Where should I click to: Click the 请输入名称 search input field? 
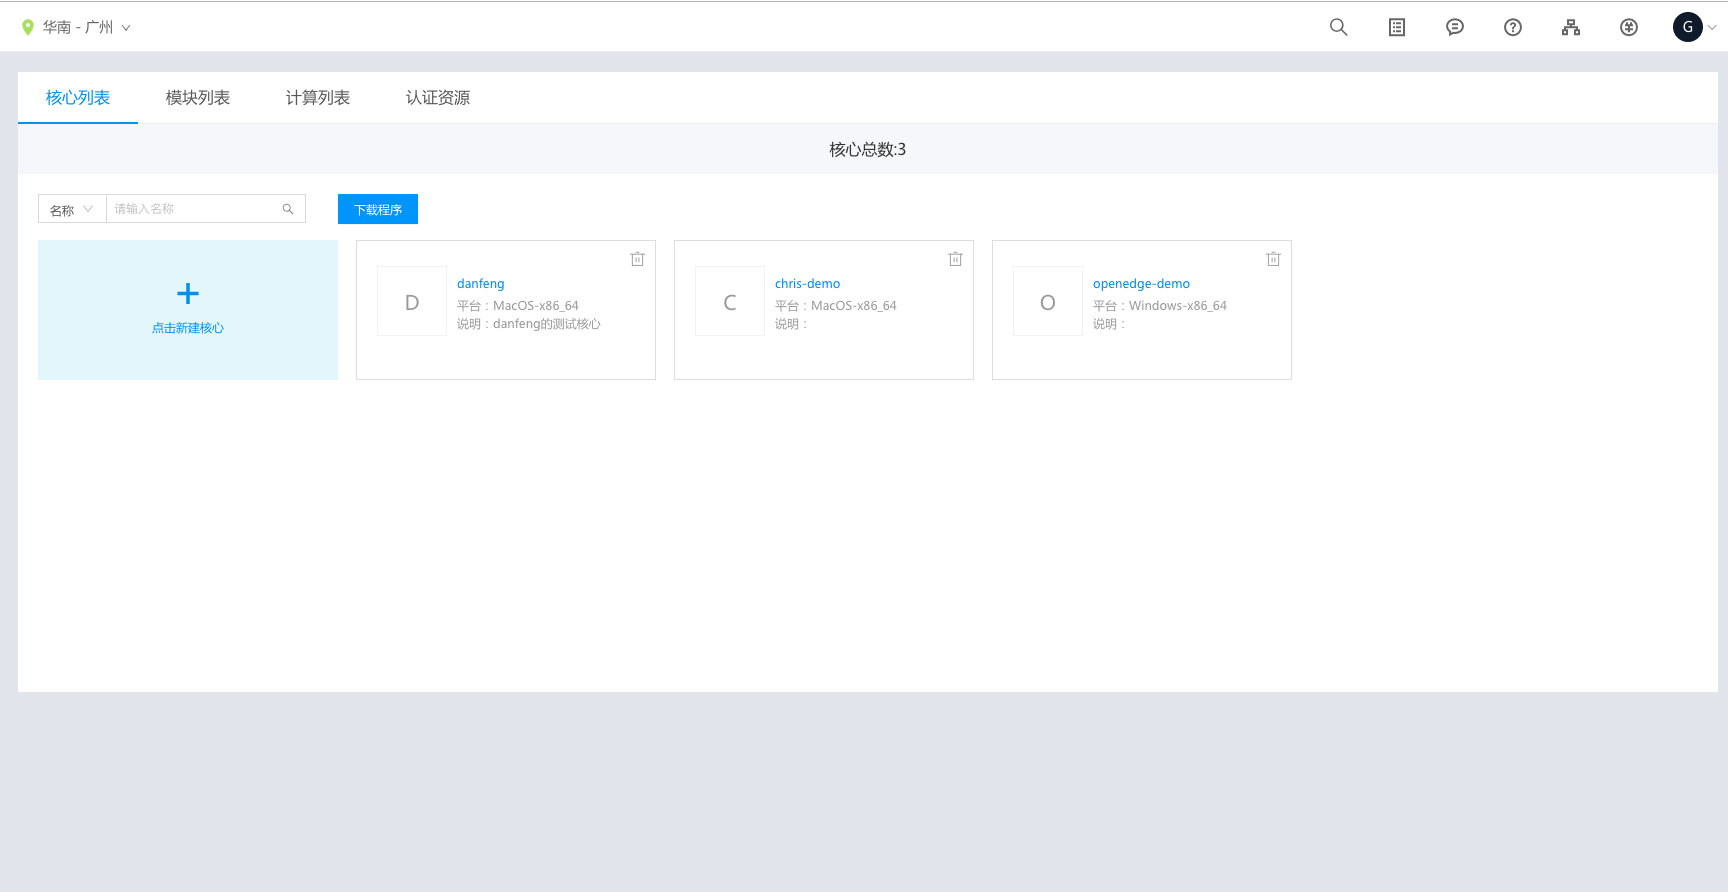(x=195, y=209)
